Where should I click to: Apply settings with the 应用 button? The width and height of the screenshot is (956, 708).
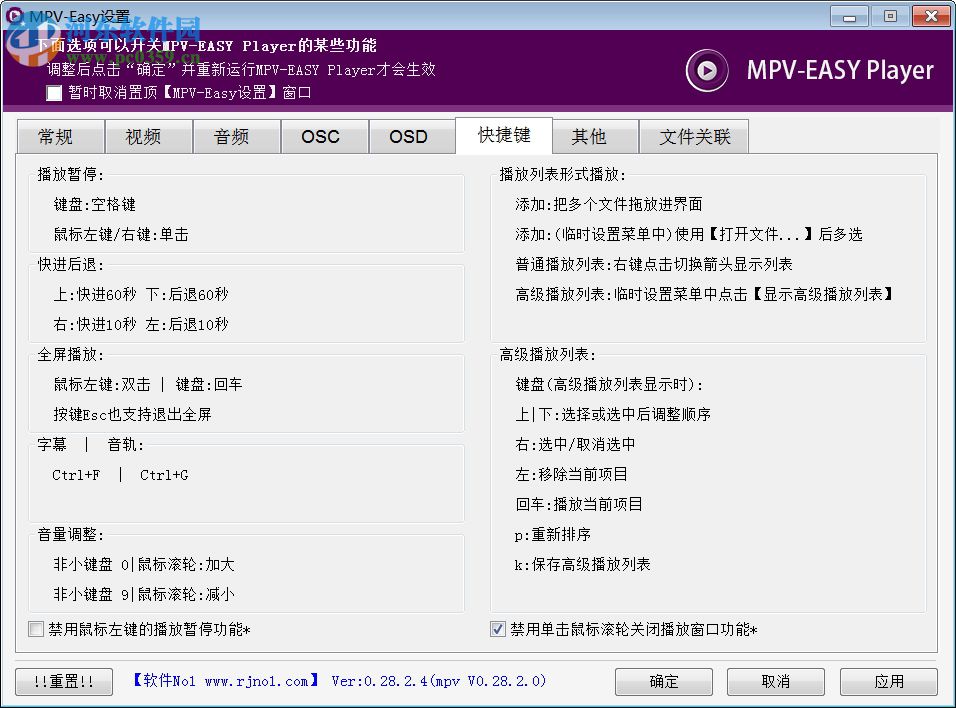click(888, 682)
